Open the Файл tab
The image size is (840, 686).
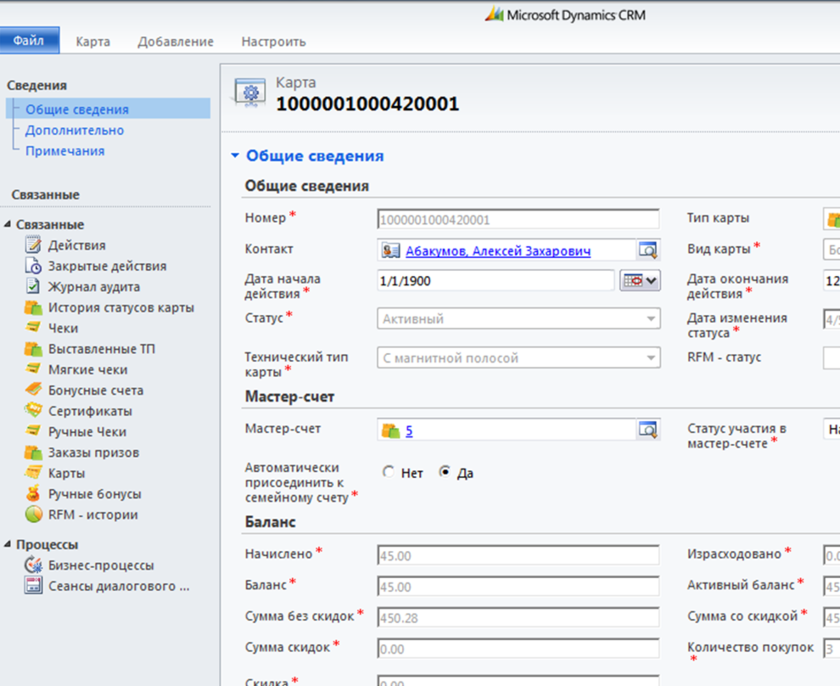29,41
